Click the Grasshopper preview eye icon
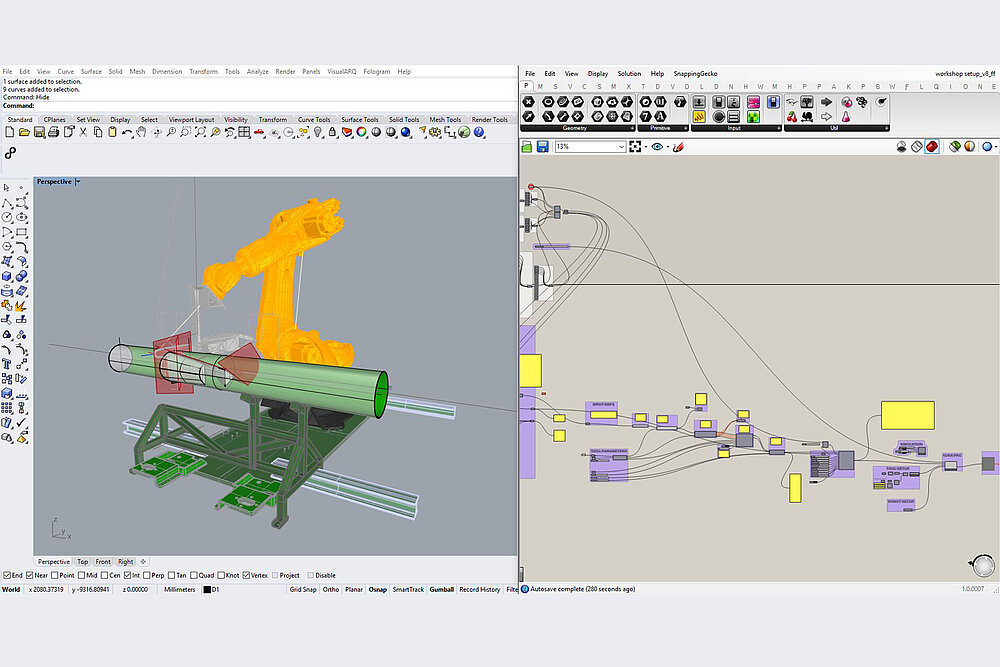 658,147
